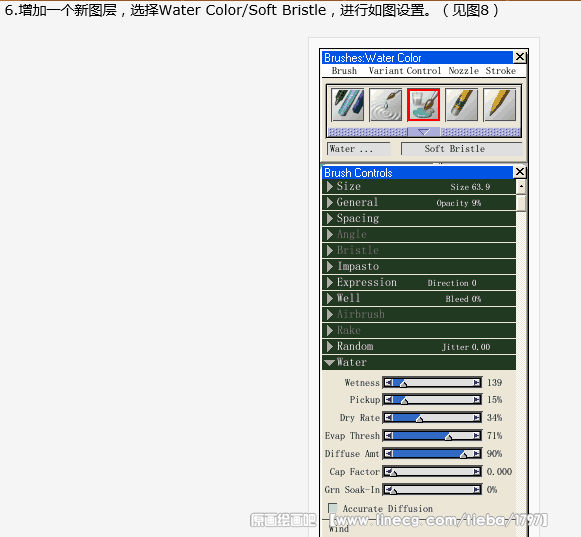Adjust the Cap Factor slider
This screenshot has width=581, height=537.
[x=432, y=471]
